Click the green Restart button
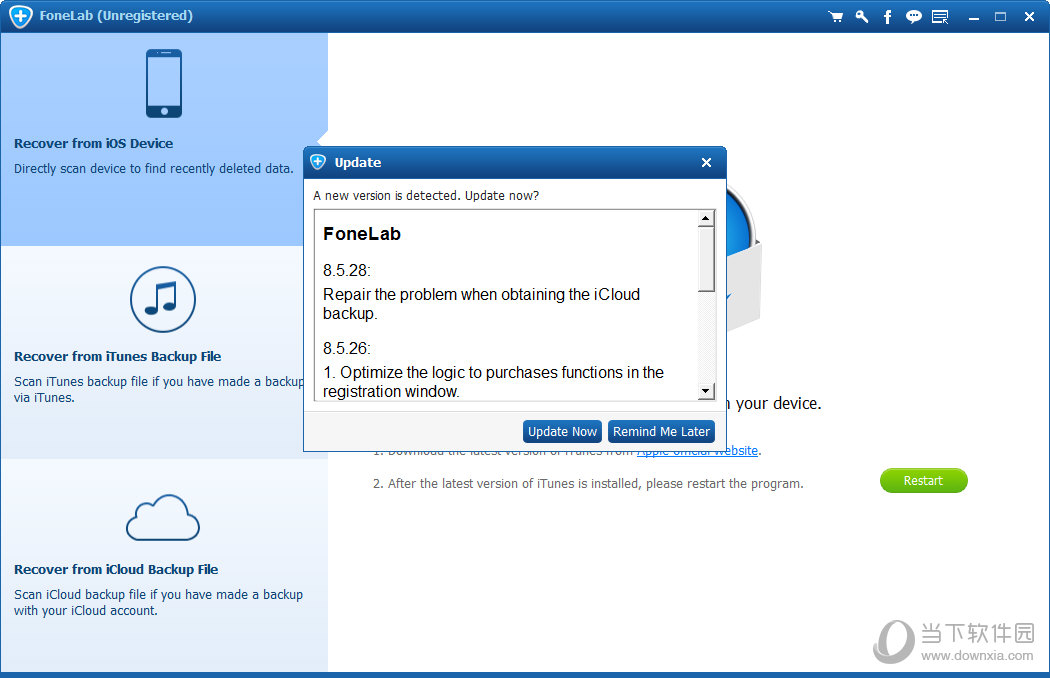This screenshot has width=1050, height=678. pos(923,480)
